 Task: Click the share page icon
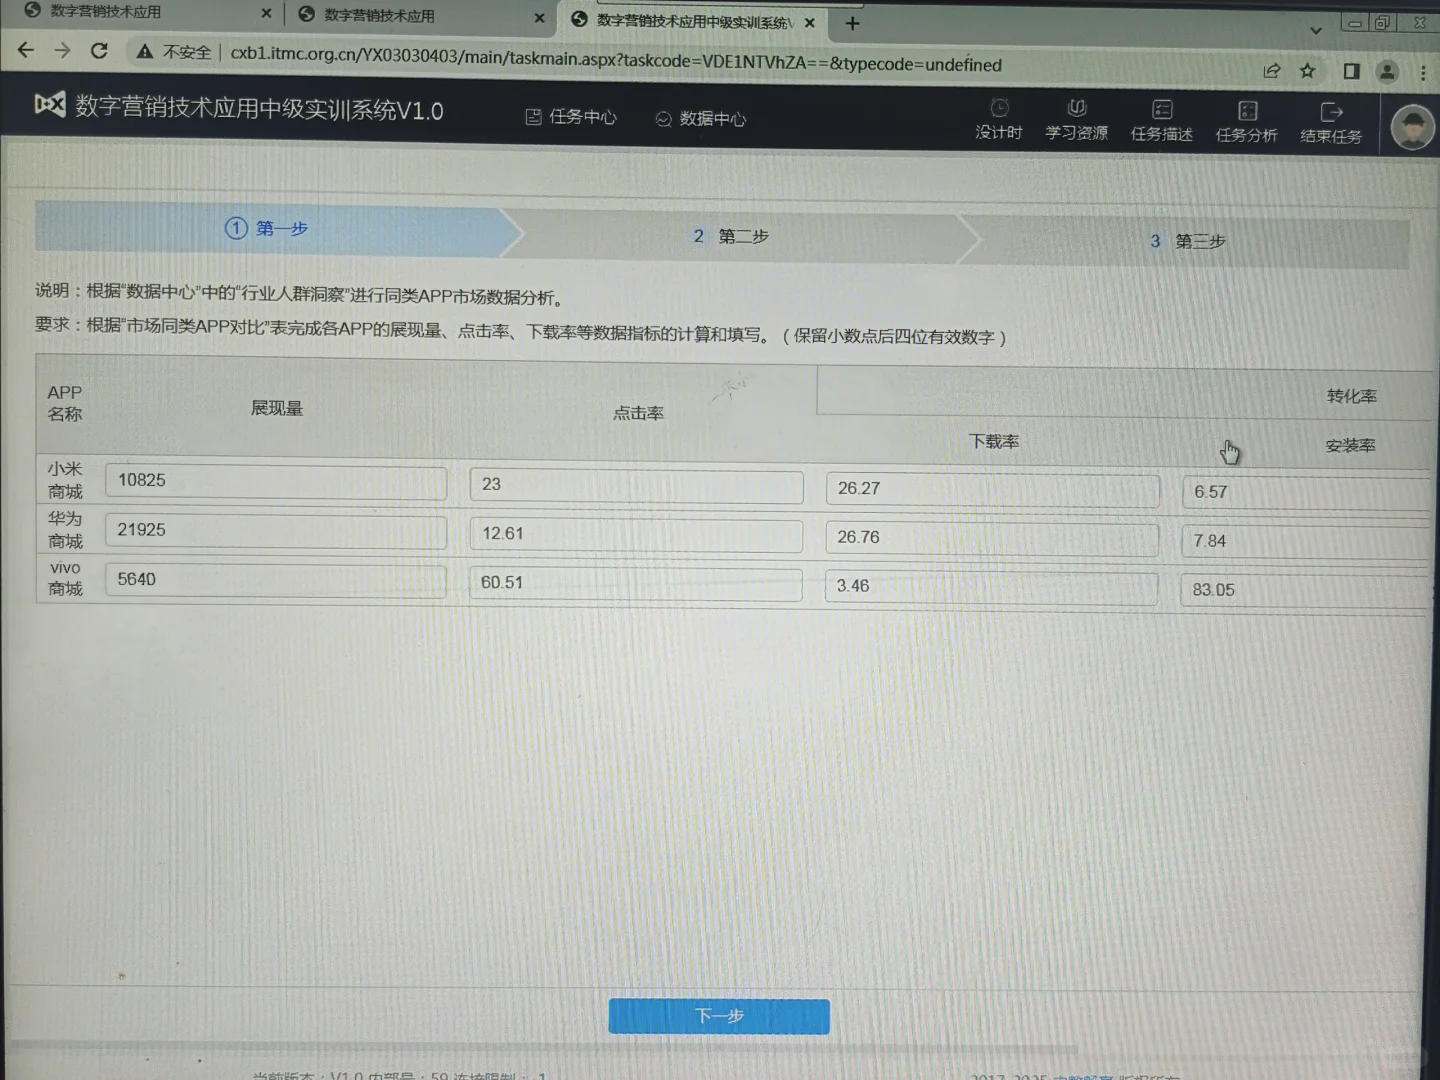pos(1271,71)
